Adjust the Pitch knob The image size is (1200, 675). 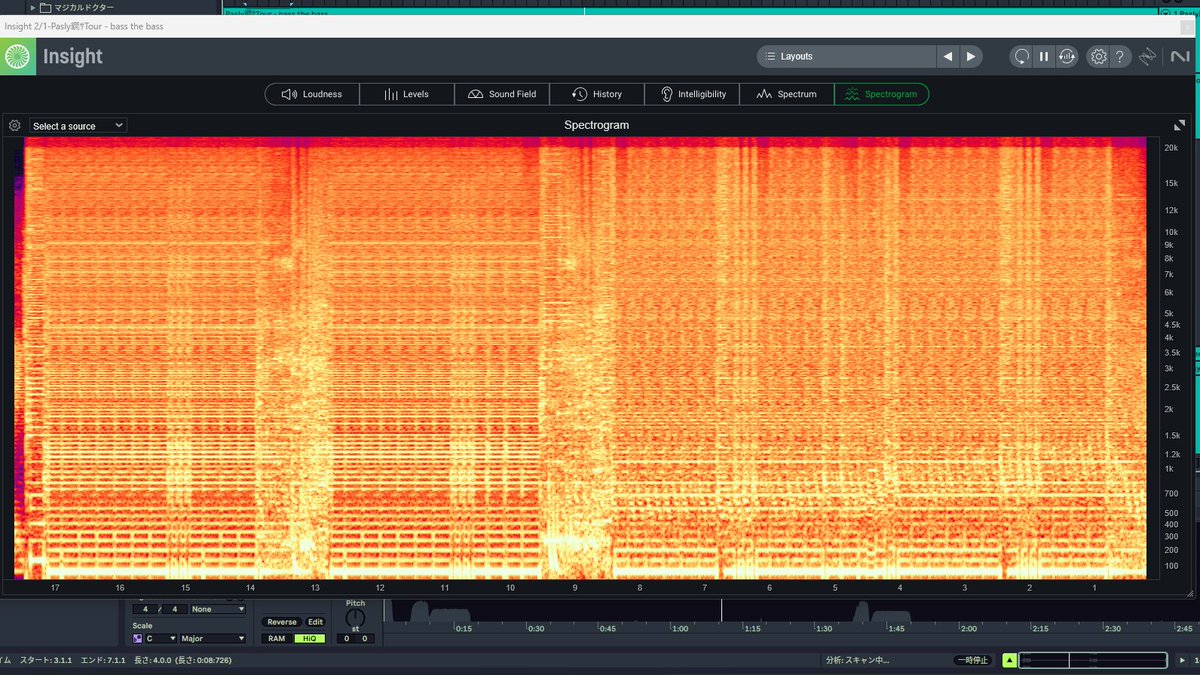click(x=355, y=618)
